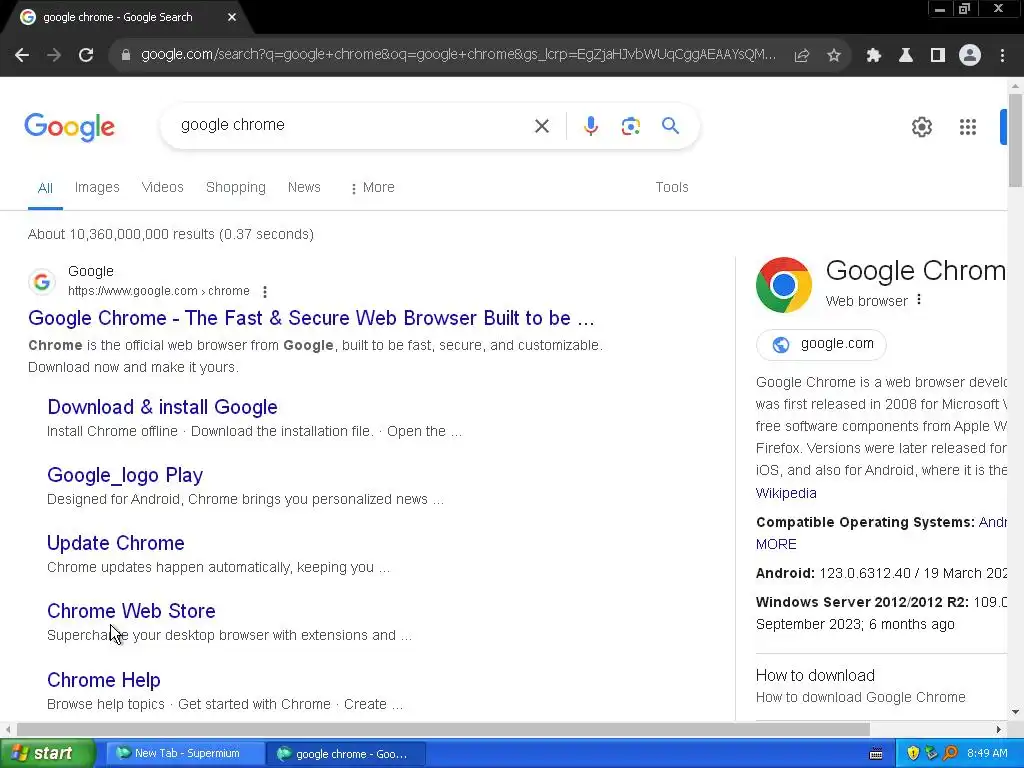Open the Extensions puzzle icon

(873, 56)
